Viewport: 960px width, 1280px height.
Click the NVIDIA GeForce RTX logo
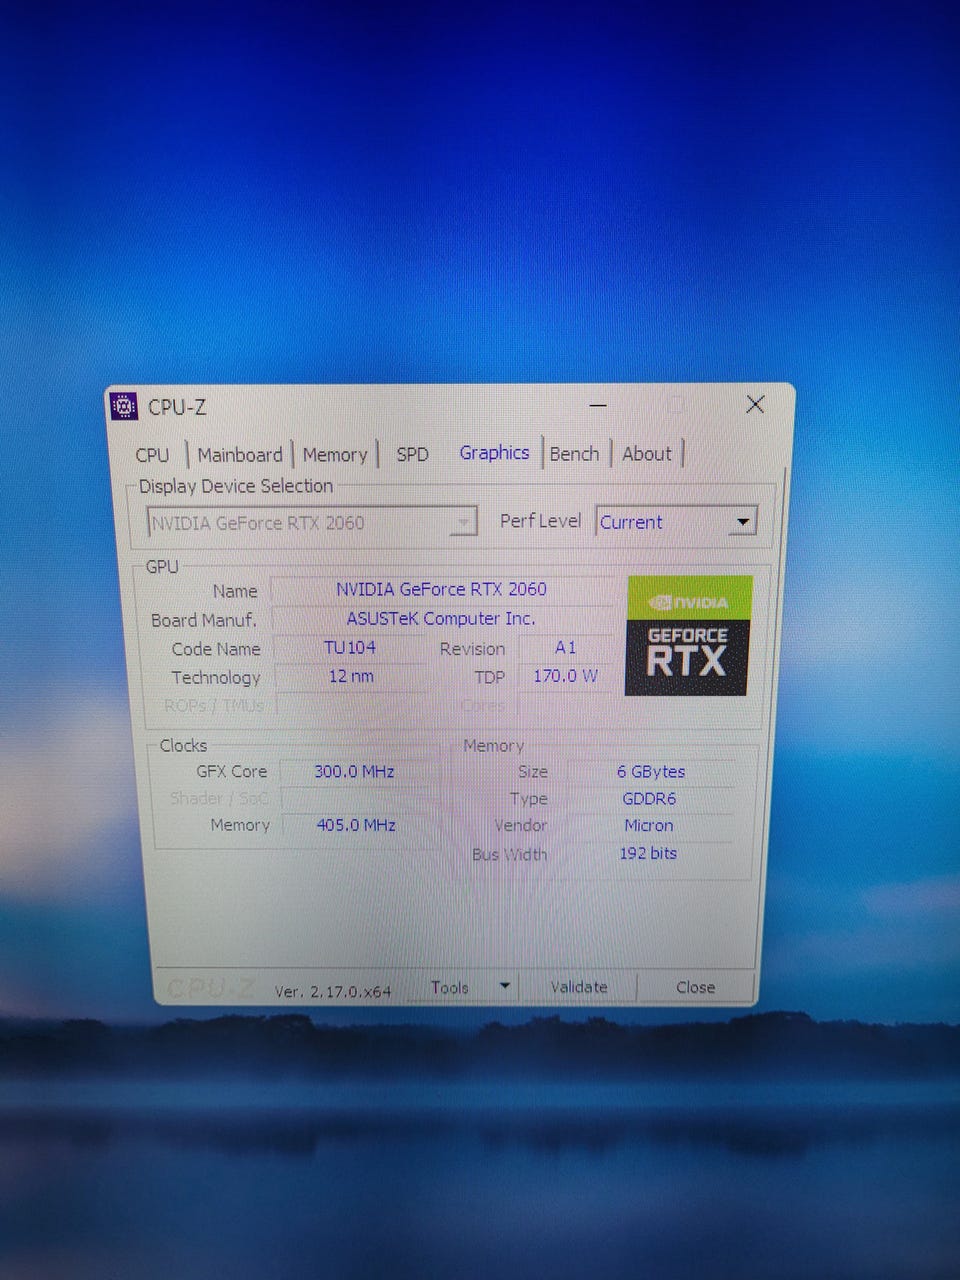(687, 635)
